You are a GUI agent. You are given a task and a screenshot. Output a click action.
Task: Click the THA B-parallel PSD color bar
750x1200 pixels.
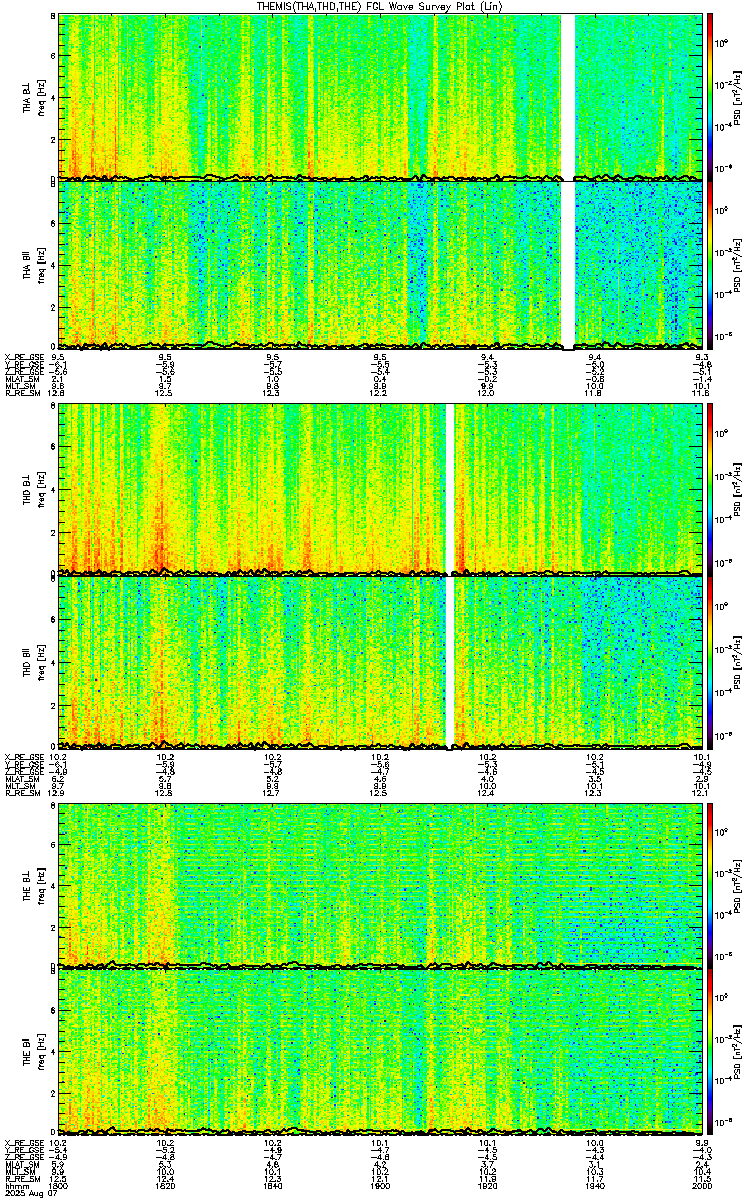711,264
